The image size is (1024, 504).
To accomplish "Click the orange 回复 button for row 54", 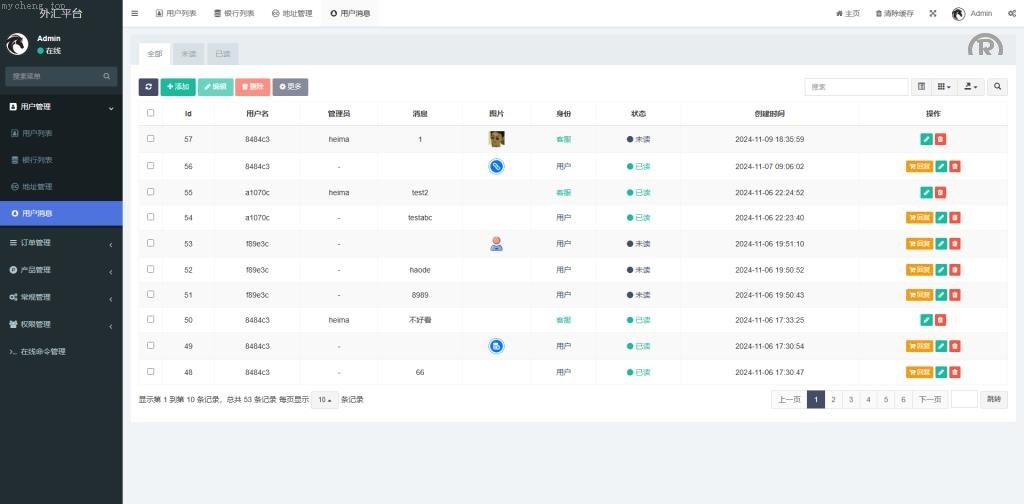I will click(x=918, y=218).
